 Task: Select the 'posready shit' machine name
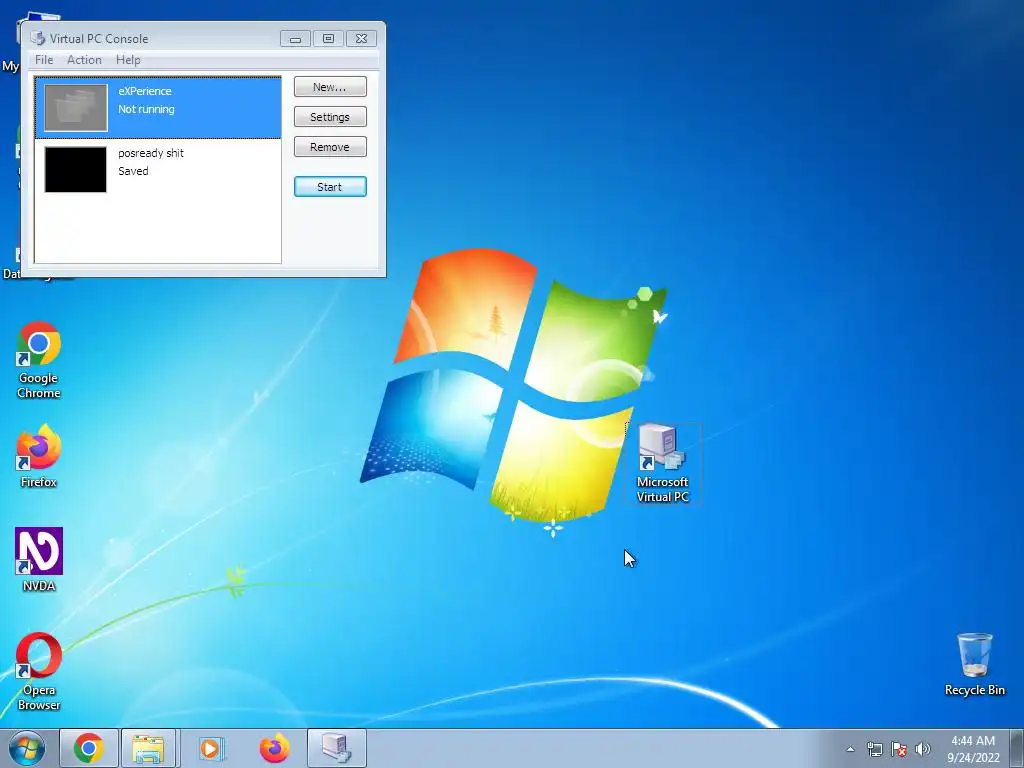pos(151,153)
